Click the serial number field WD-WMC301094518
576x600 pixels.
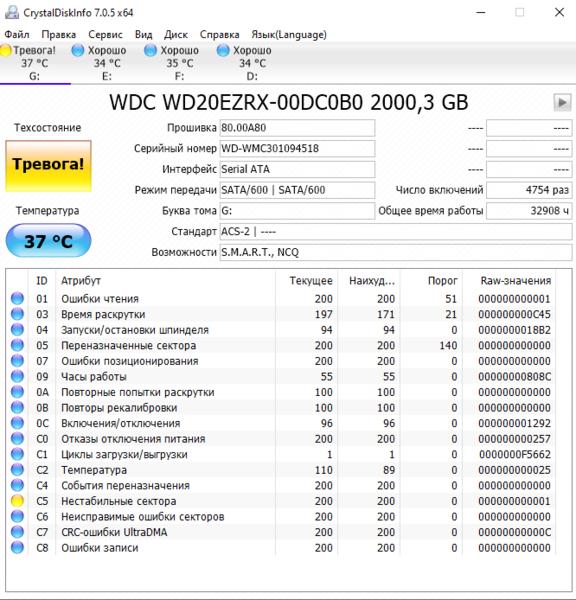tap(297, 148)
